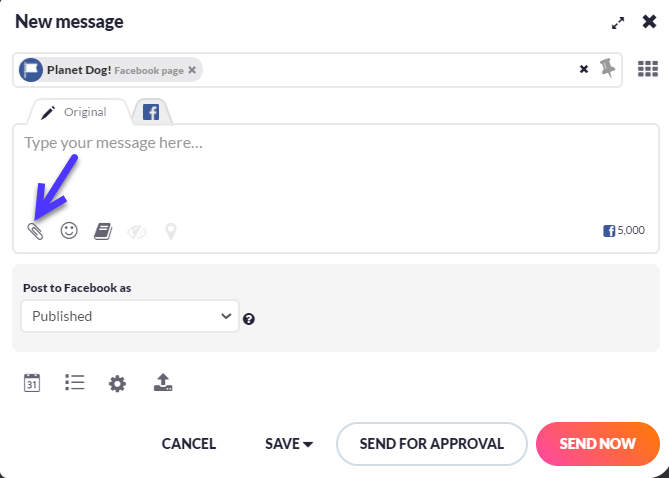Add a location with the pin marker icon

click(171, 231)
